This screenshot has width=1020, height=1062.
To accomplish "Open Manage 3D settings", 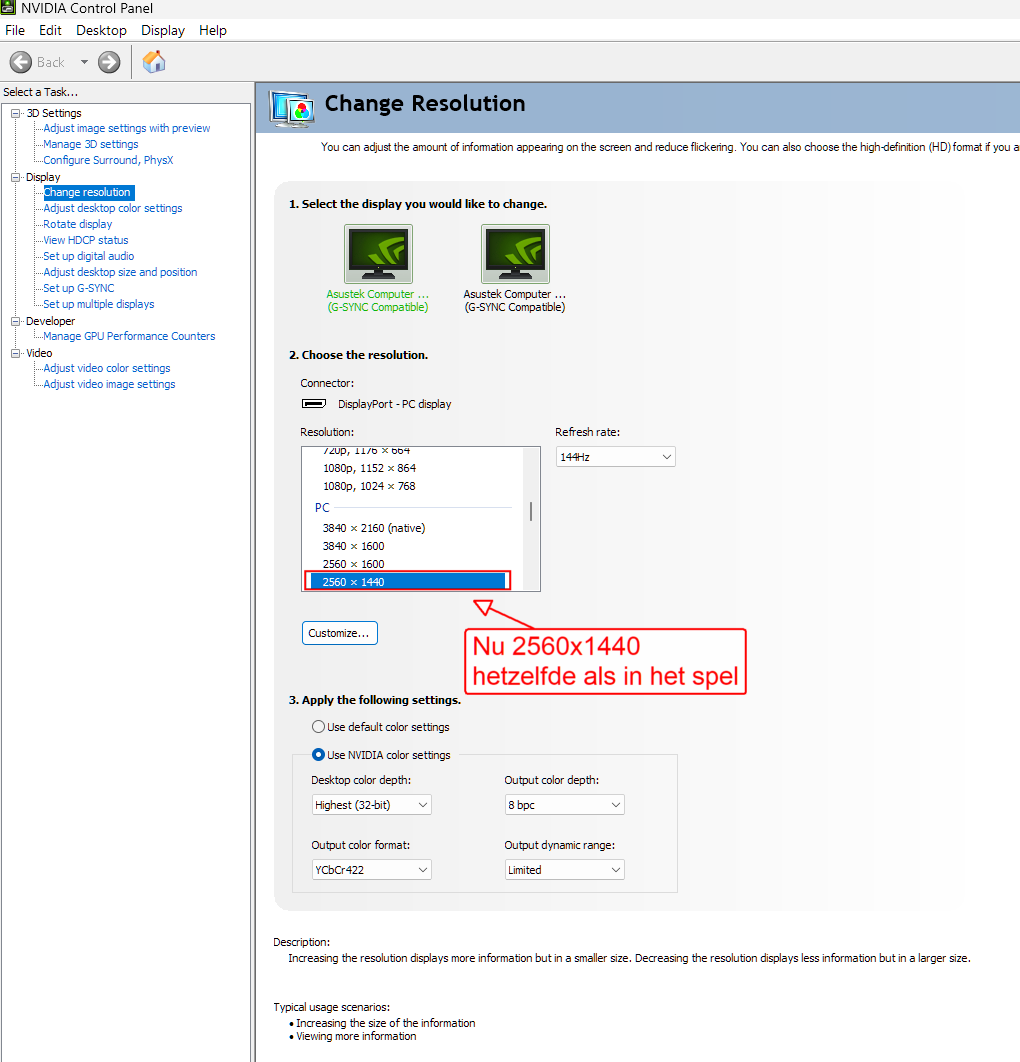I will [x=91, y=144].
